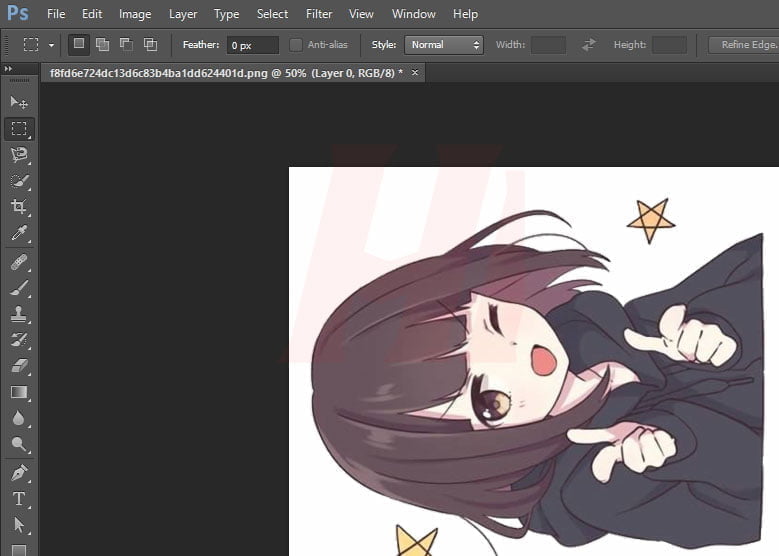Screen dimensions: 779x556
Task: Open the View menu
Action: coord(361,14)
